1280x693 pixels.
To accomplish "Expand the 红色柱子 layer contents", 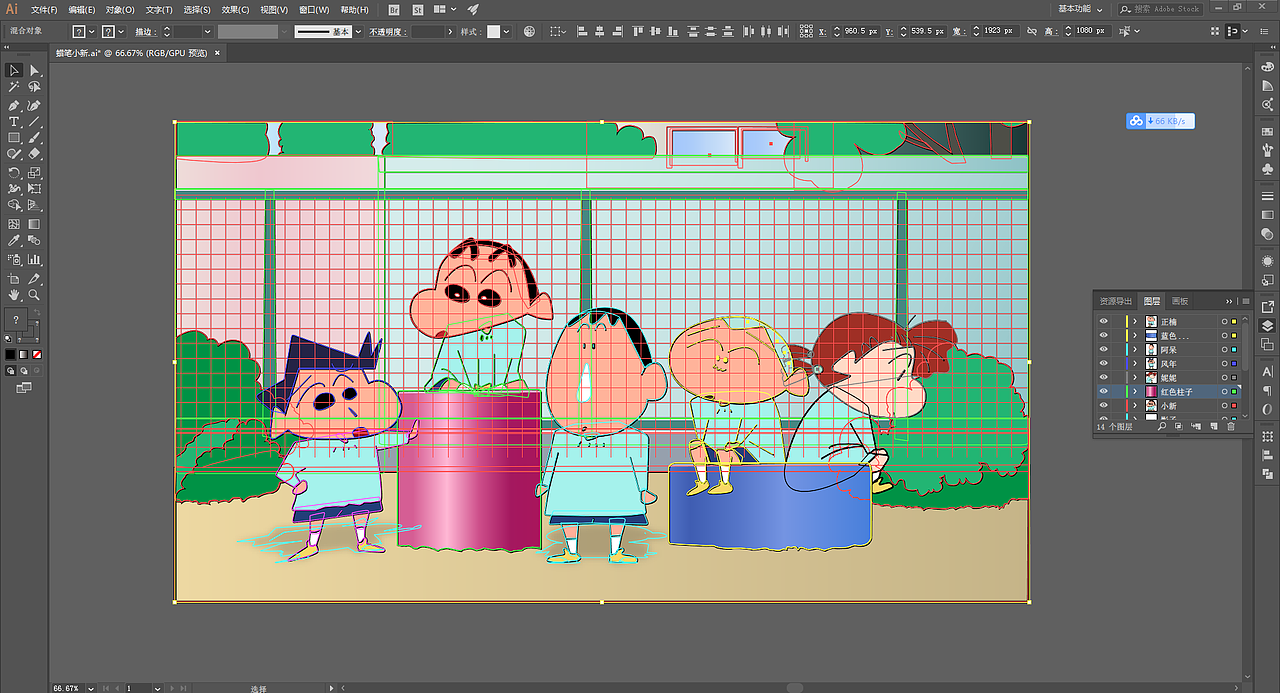I will click(x=1135, y=392).
